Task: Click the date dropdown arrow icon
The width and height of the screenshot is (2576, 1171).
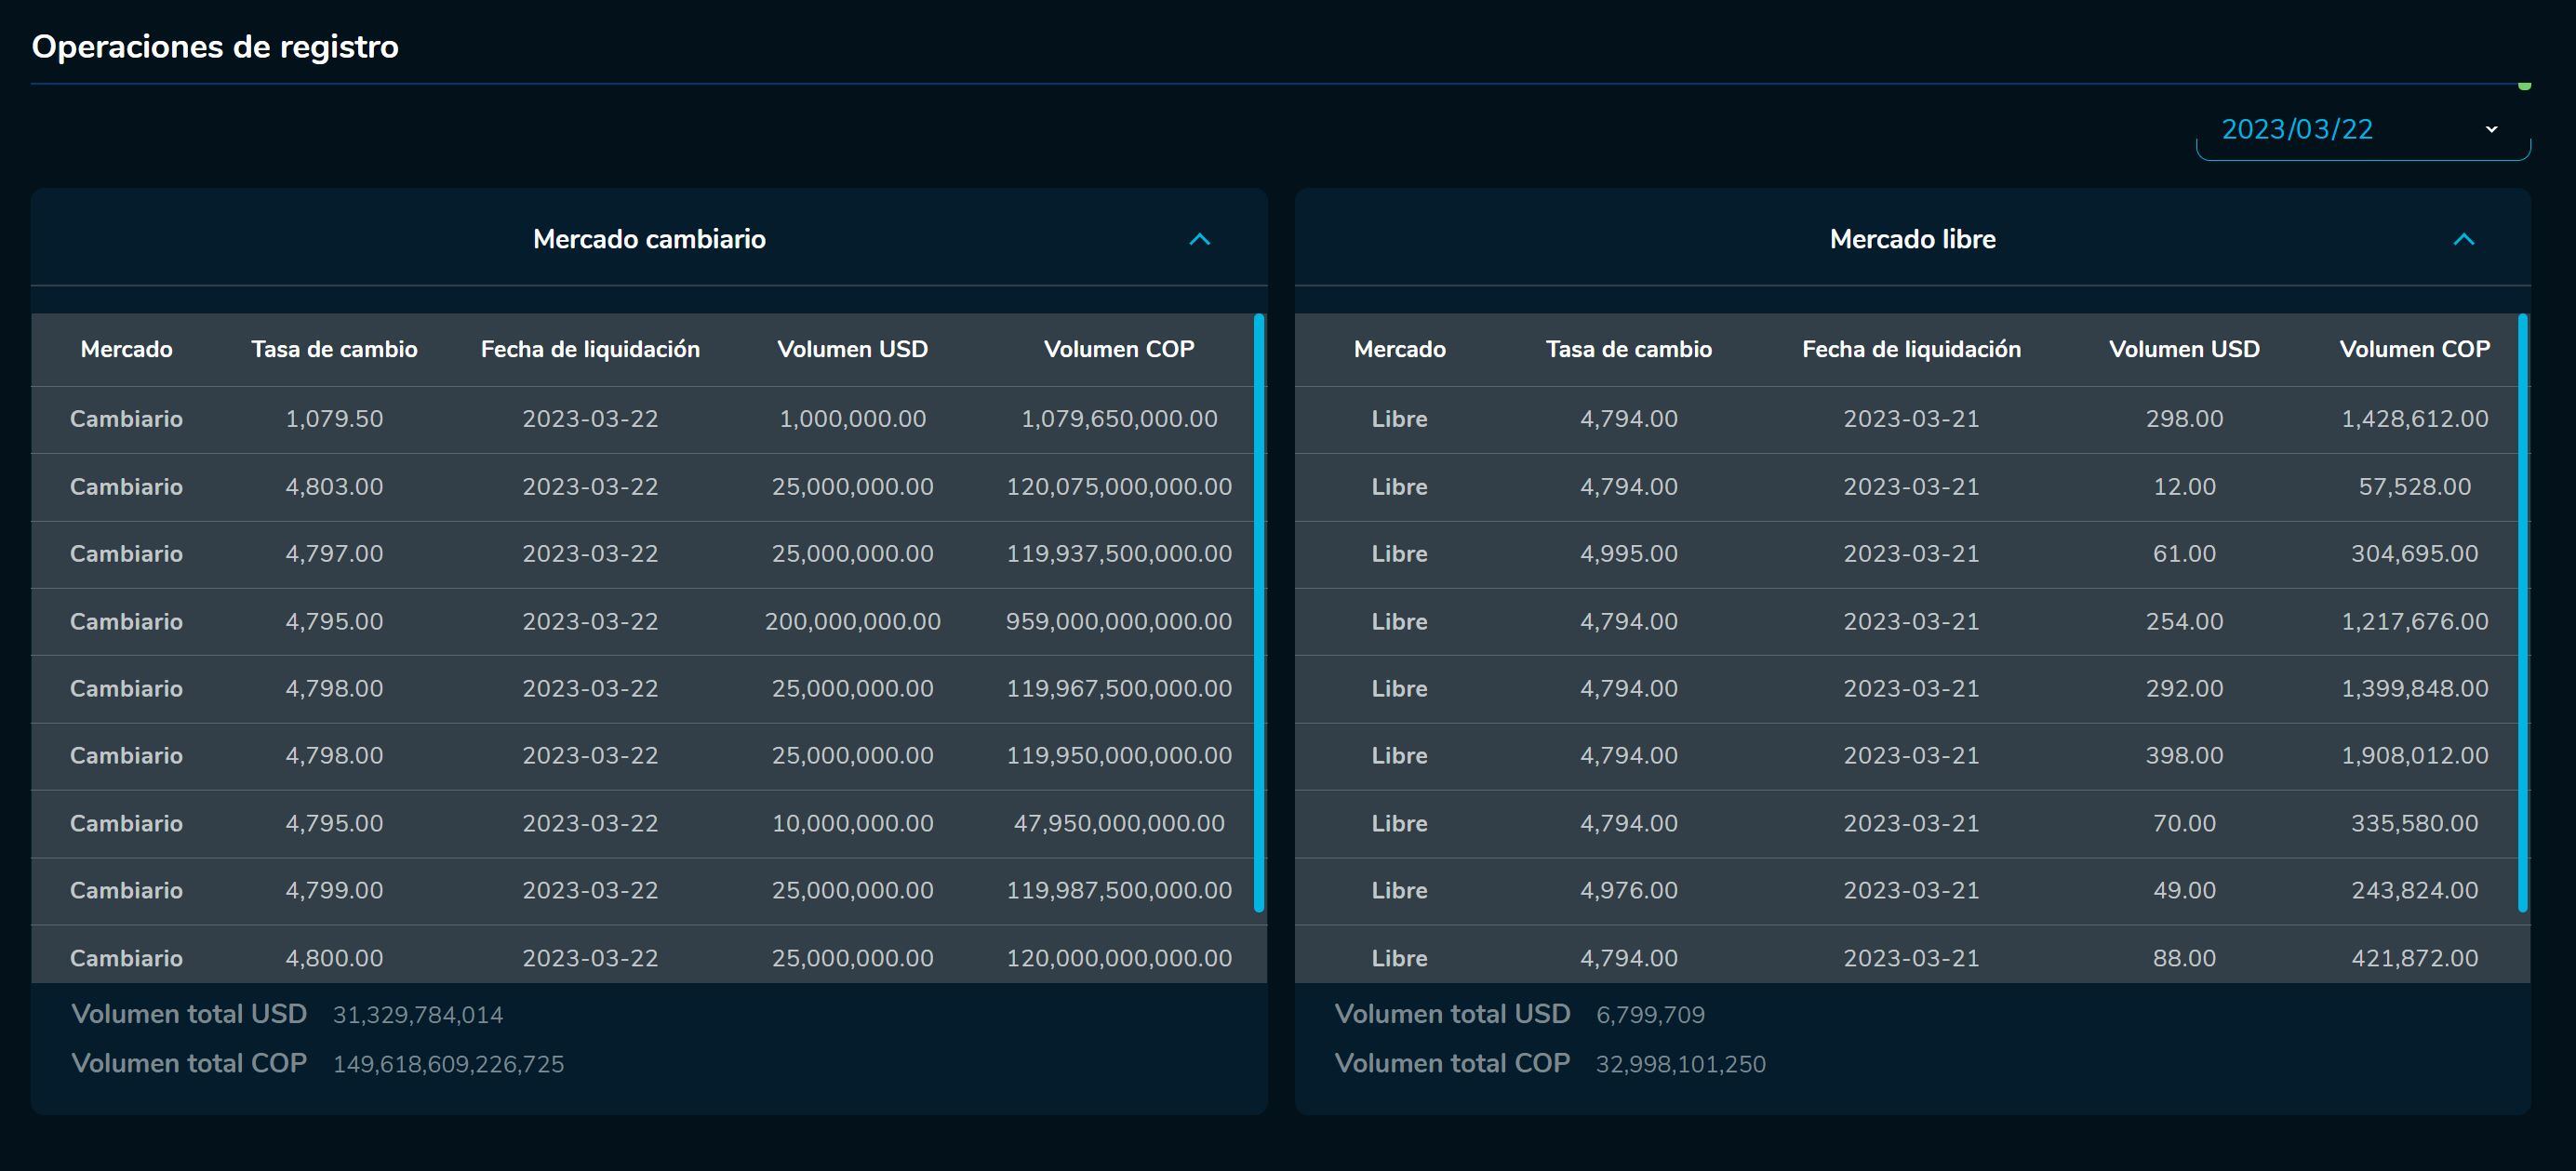Action: 2491,129
